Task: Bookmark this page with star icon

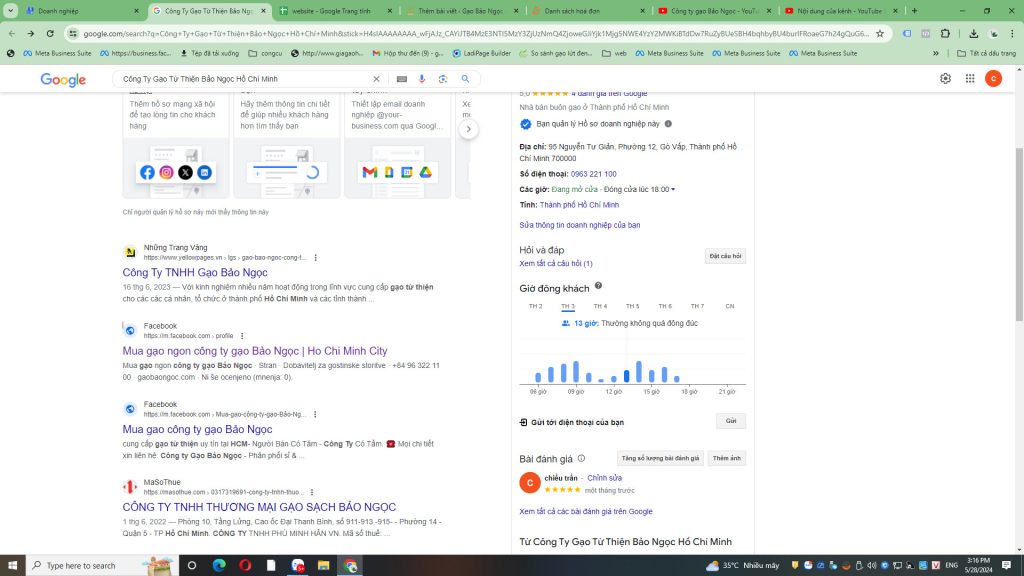Action: [x=879, y=33]
